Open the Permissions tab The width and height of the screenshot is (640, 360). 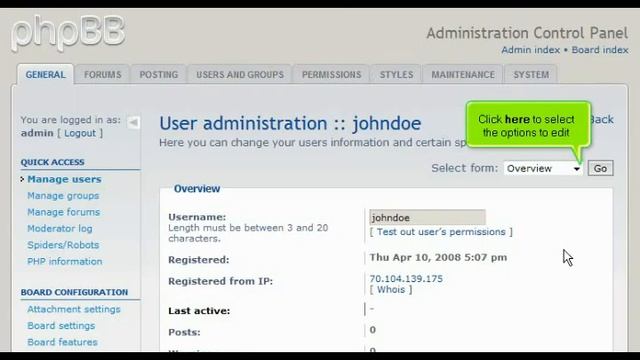click(x=331, y=75)
